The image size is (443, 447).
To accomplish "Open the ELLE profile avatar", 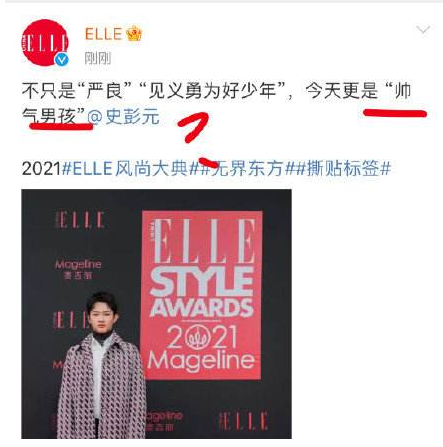I will [45, 42].
